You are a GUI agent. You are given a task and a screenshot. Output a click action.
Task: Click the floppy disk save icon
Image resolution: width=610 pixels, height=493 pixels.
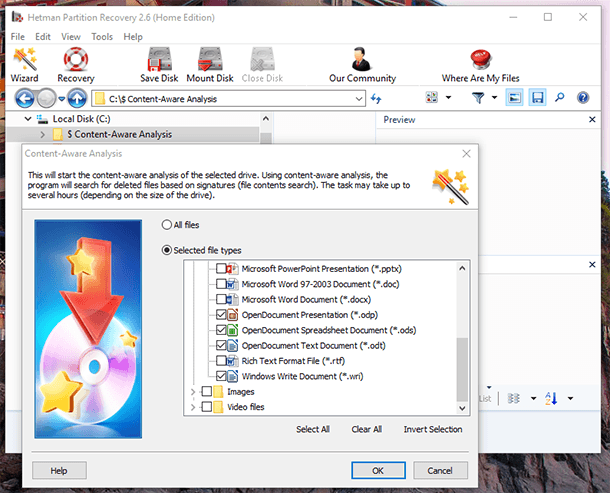point(537,97)
